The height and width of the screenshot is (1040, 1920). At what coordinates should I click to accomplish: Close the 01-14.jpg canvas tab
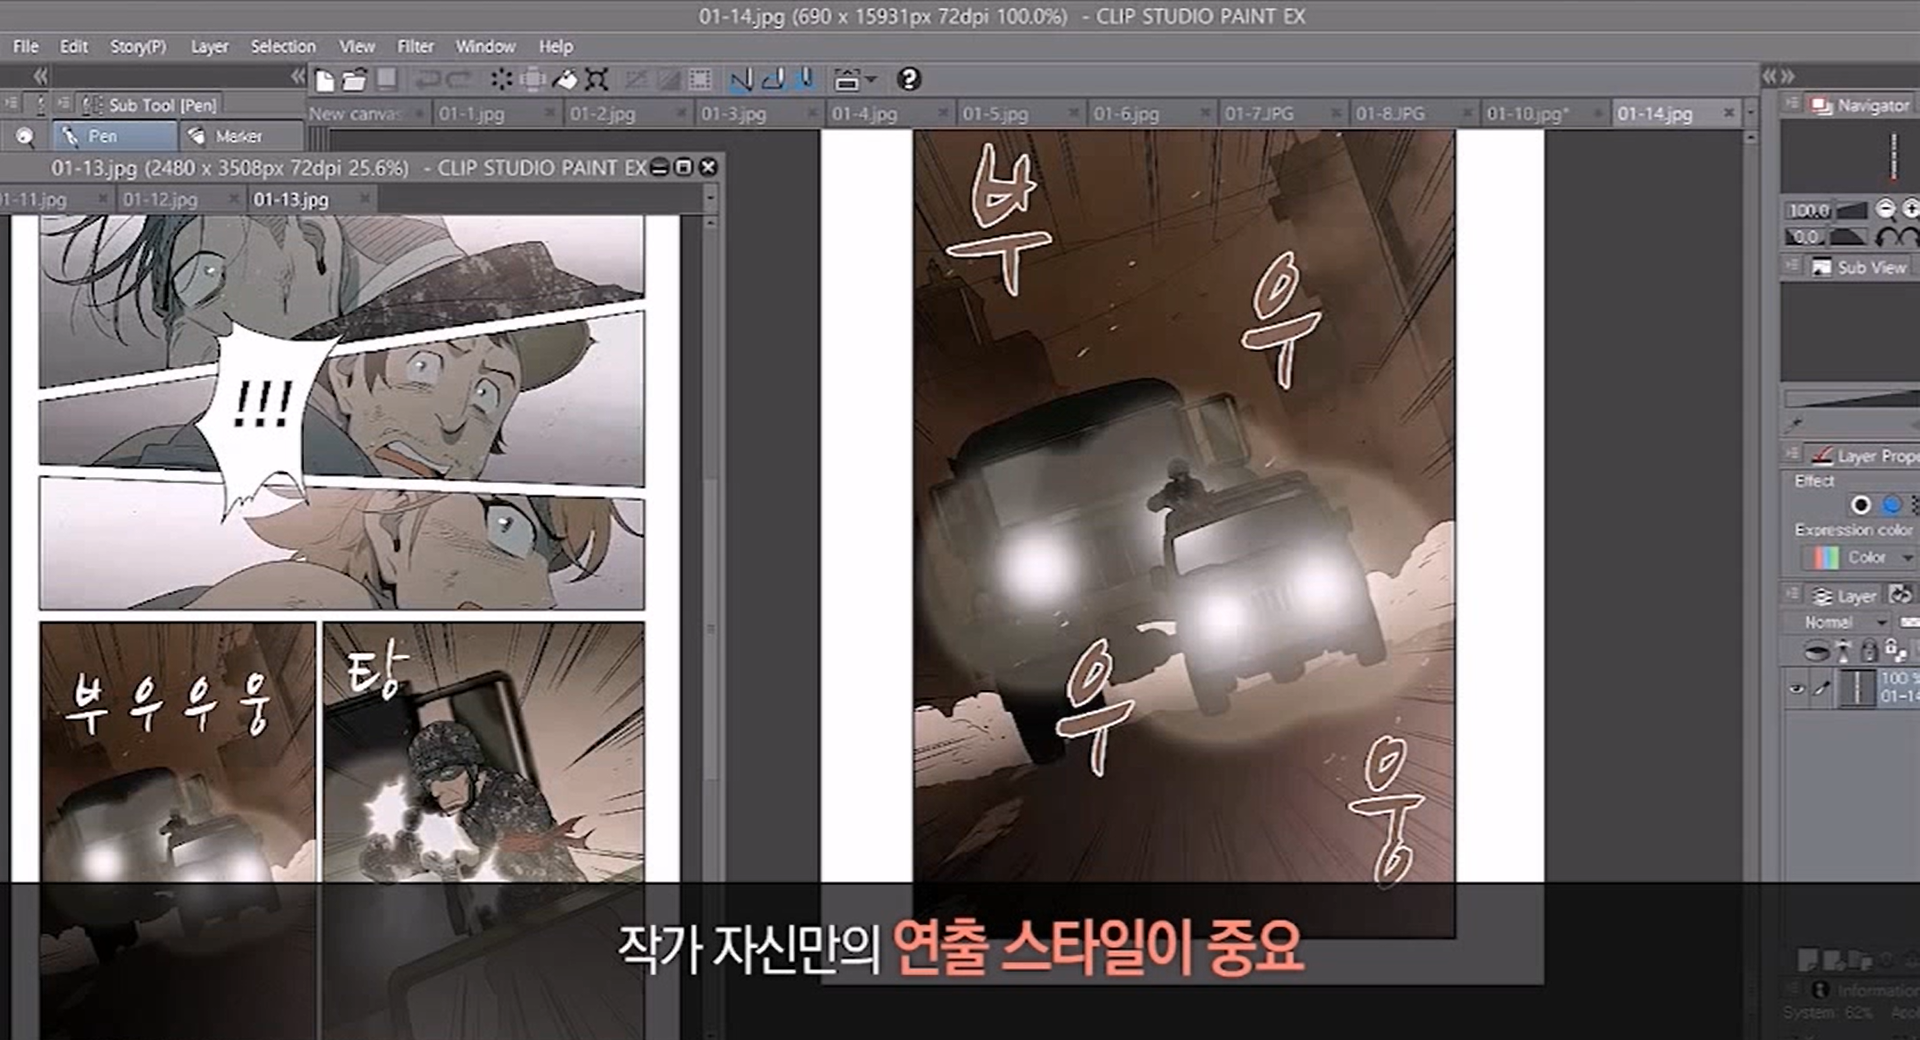pyautogui.click(x=1729, y=114)
